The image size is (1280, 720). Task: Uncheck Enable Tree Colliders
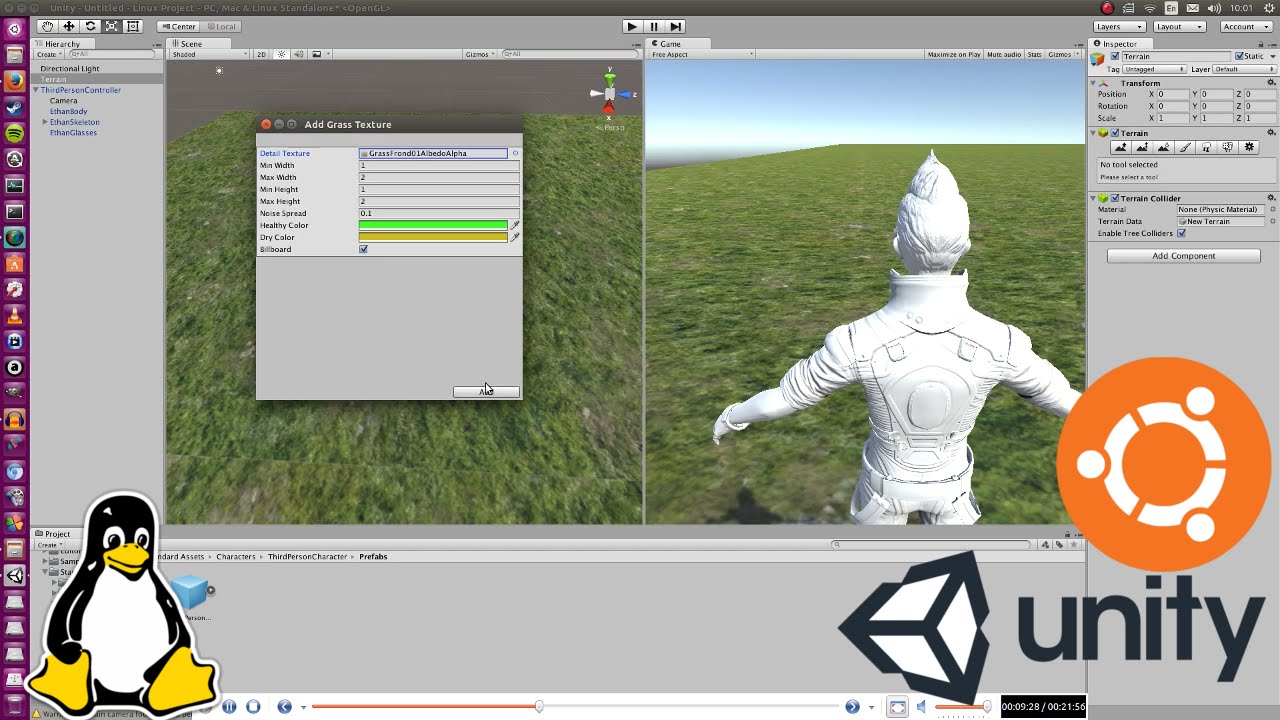[1181, 233]
